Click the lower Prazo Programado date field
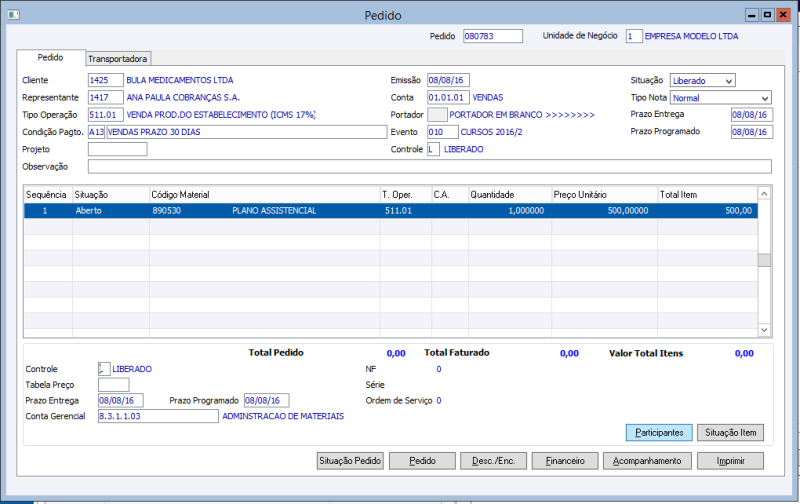 (266, 400)
